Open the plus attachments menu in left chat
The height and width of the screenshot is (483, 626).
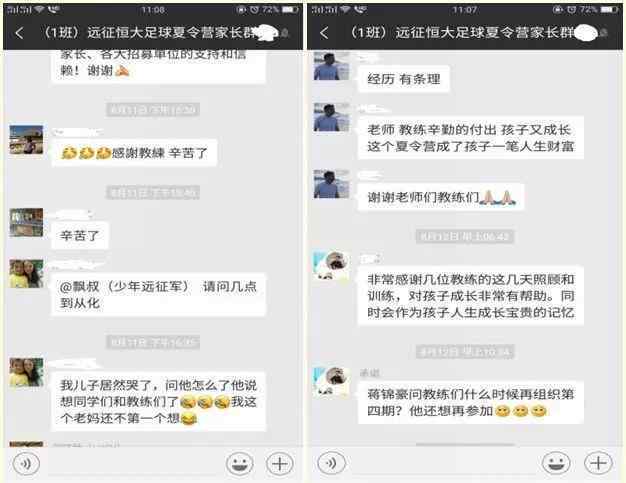280,463
